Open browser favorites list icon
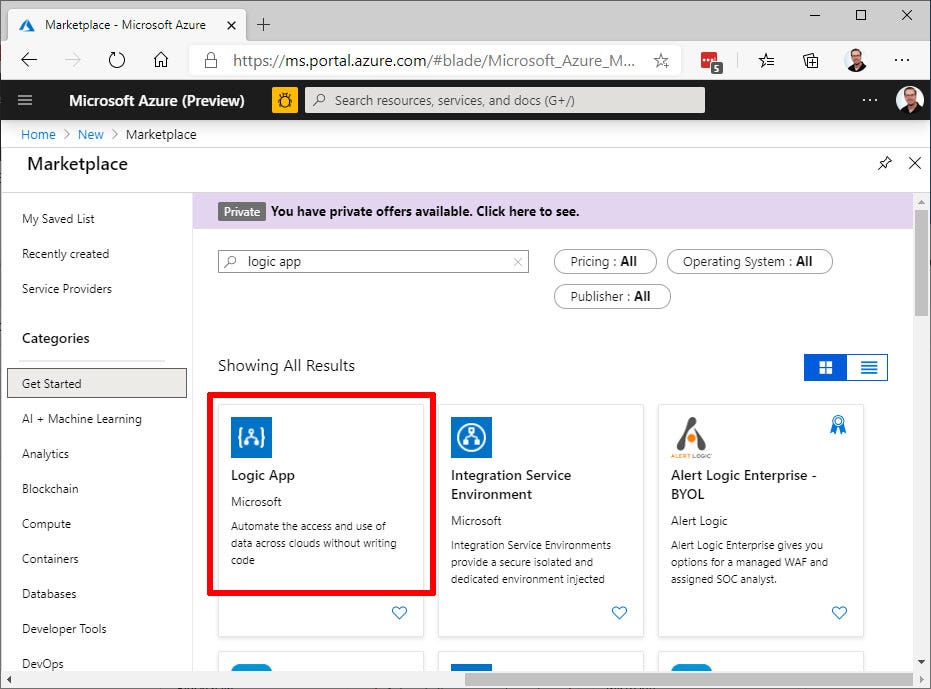931x689 pixels. [766, 60]
